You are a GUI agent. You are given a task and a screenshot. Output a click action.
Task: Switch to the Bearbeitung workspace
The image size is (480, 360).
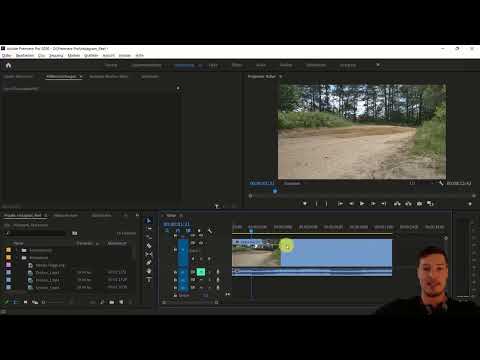pyautogui.click(x=184, y=65)
